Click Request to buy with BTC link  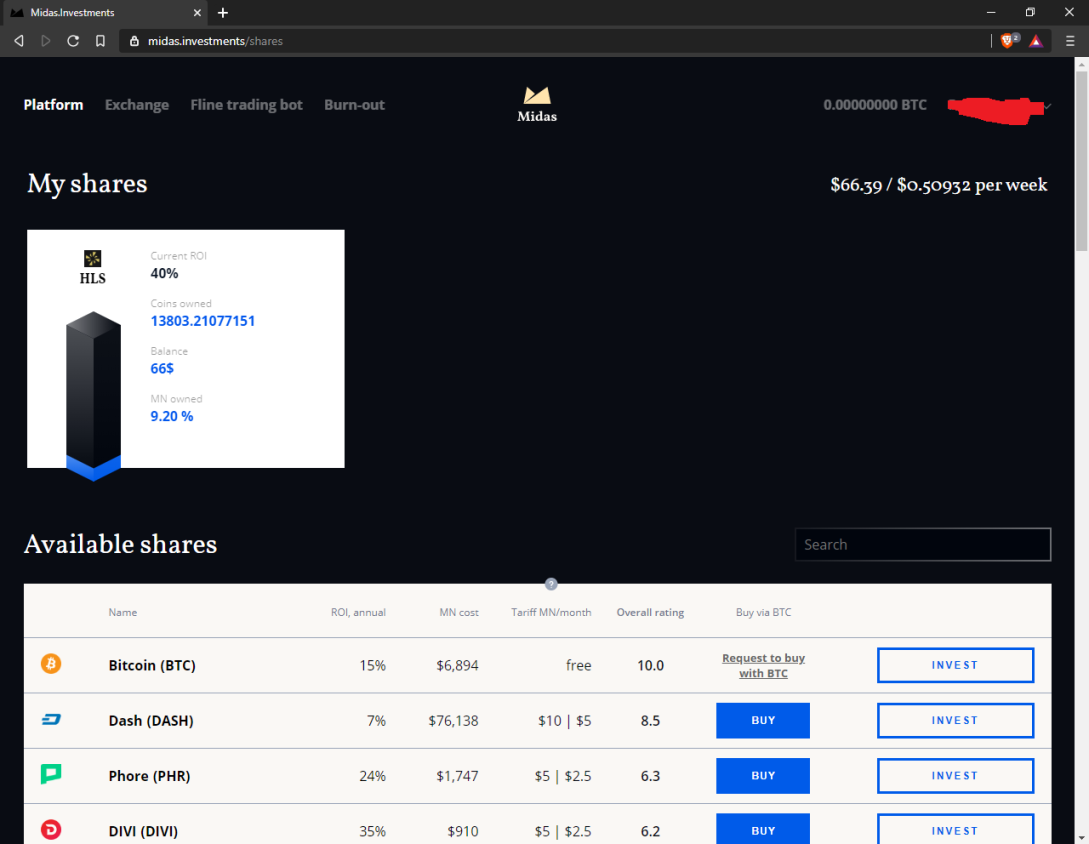[x=763, y=665]
